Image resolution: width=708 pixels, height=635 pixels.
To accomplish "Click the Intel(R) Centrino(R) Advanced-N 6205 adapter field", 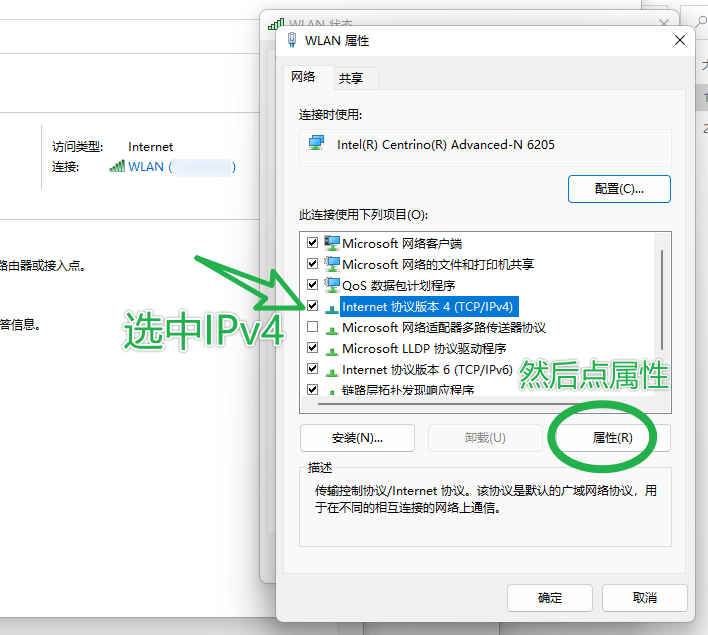I will (485, 148).
